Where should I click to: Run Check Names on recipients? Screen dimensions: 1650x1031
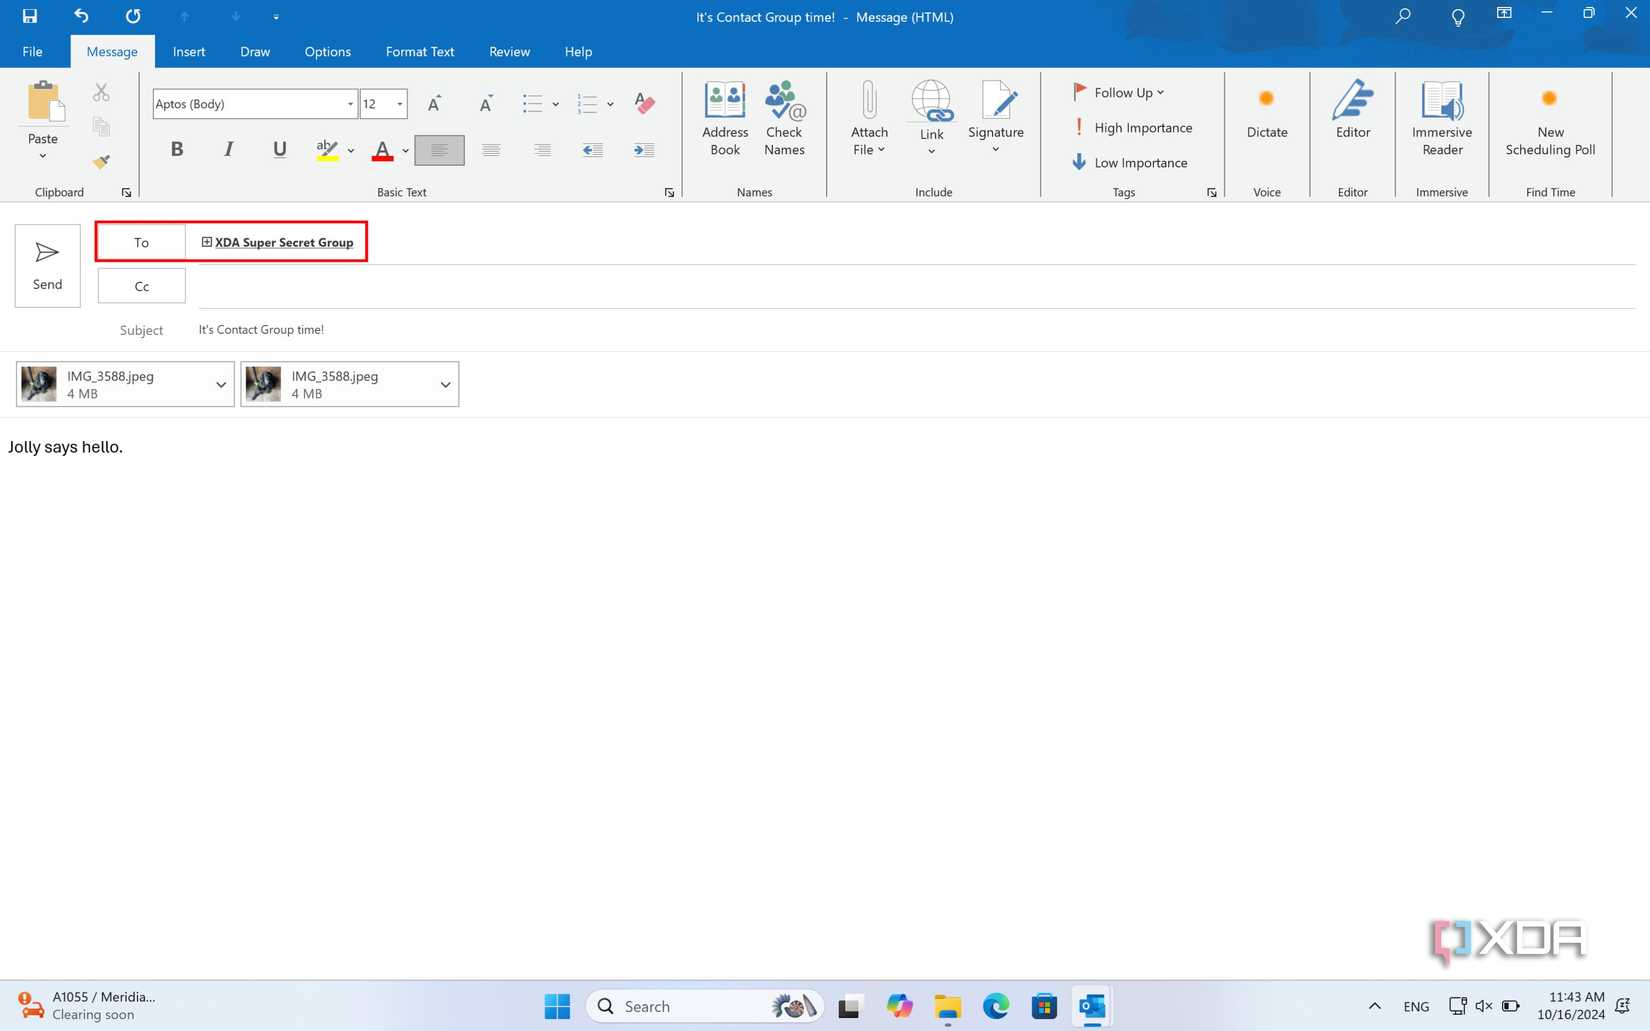click(x=784, y=118)
